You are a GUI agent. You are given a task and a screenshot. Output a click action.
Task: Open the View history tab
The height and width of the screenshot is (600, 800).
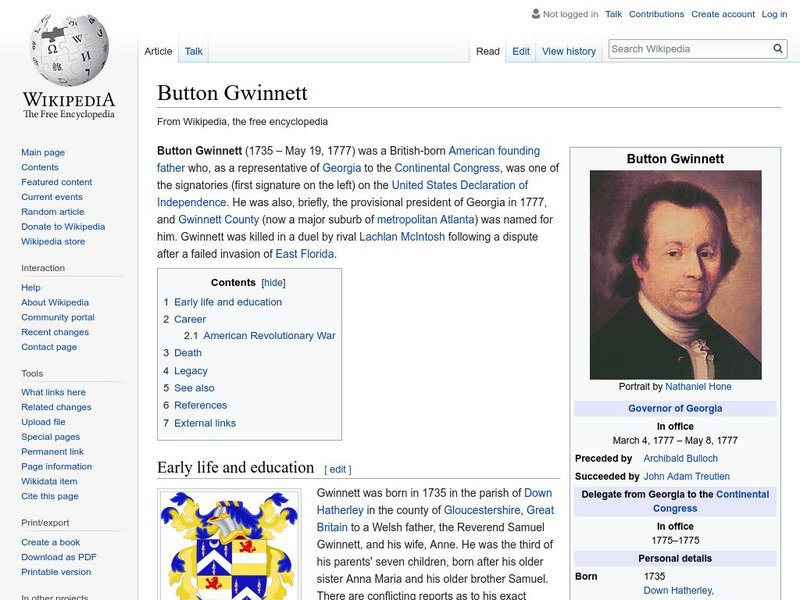click(x=568, y=50)
